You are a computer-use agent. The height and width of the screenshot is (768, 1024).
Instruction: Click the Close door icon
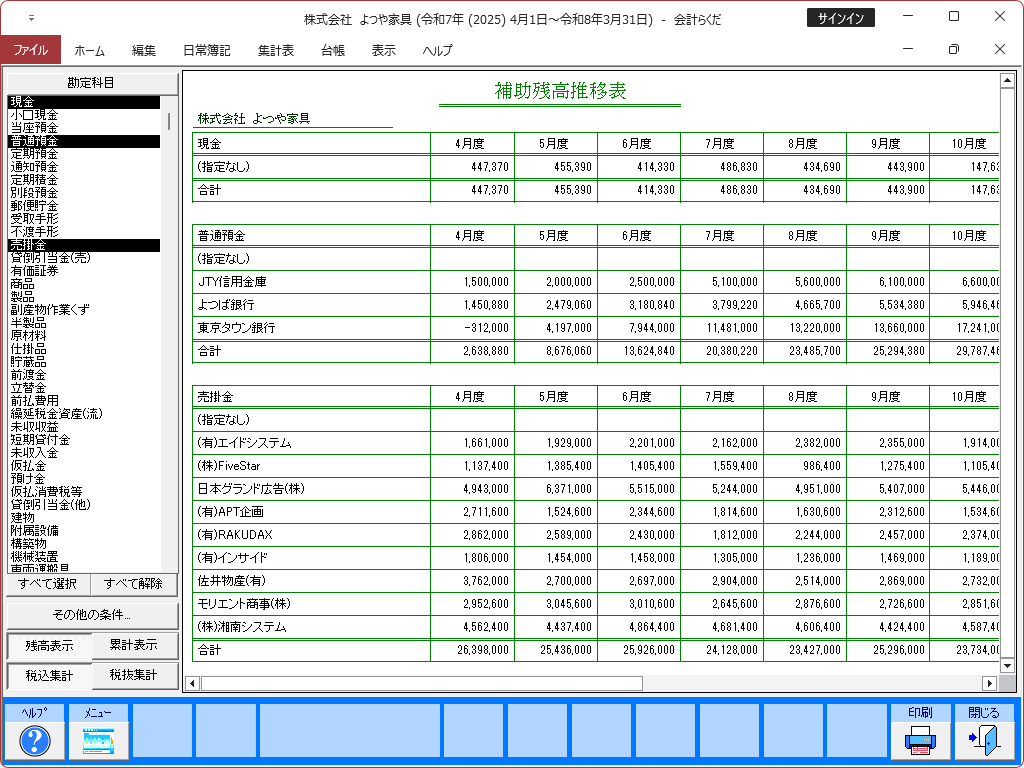[x=983, y=740]
